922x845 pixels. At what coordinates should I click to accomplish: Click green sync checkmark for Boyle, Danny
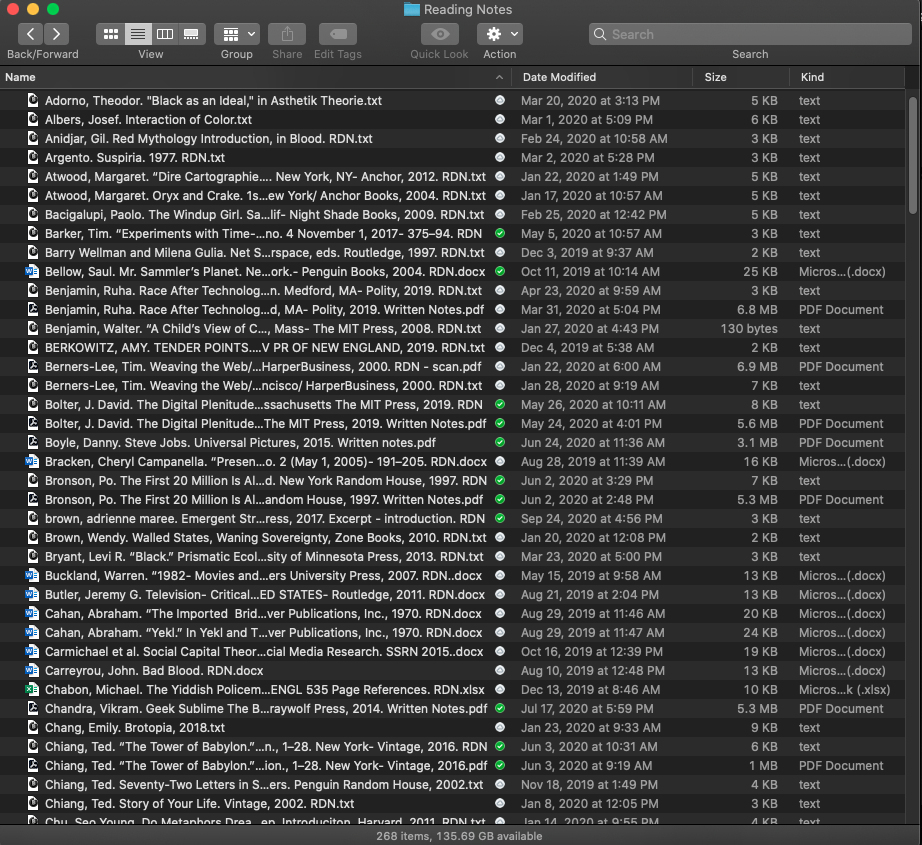(x=500, y=442)
